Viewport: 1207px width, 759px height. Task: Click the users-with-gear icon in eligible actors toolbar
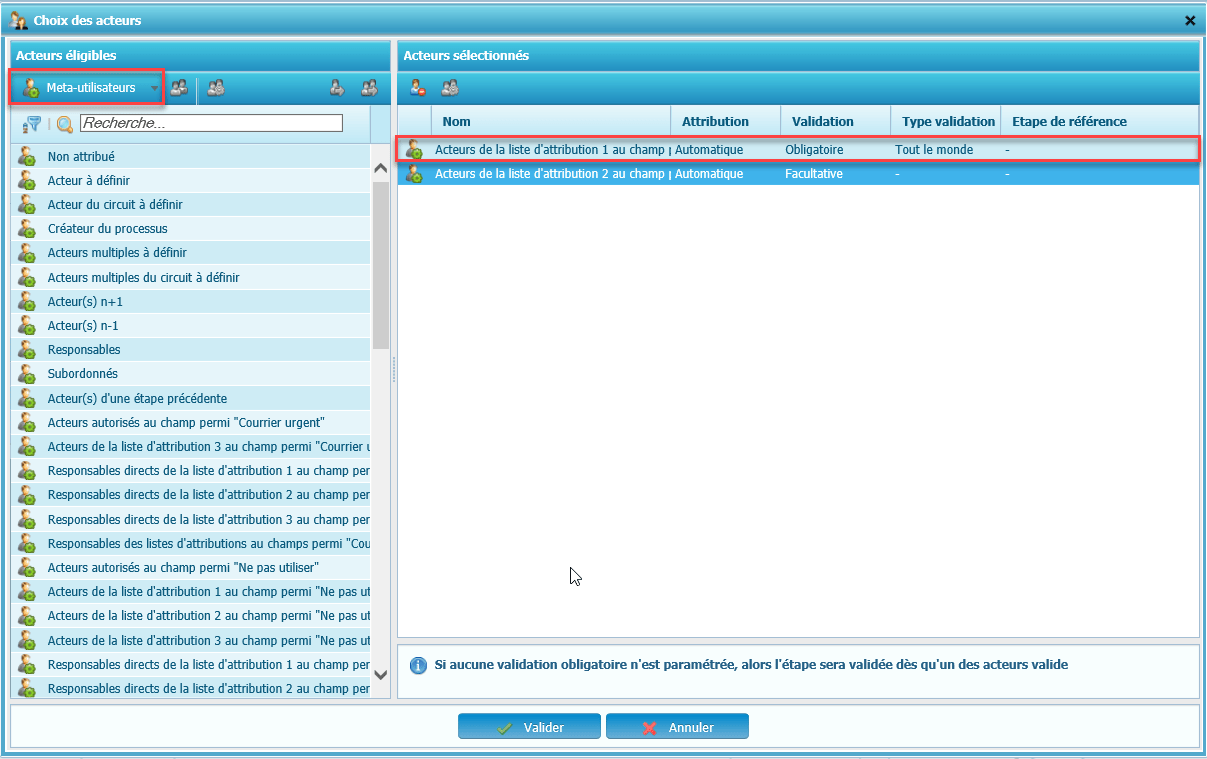point(215,88)
